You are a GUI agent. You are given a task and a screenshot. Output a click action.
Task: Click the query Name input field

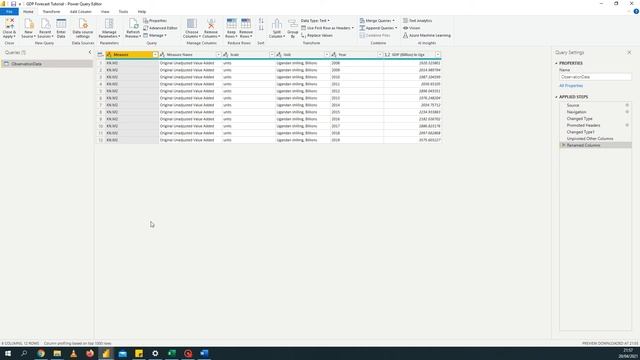point(595,77)
